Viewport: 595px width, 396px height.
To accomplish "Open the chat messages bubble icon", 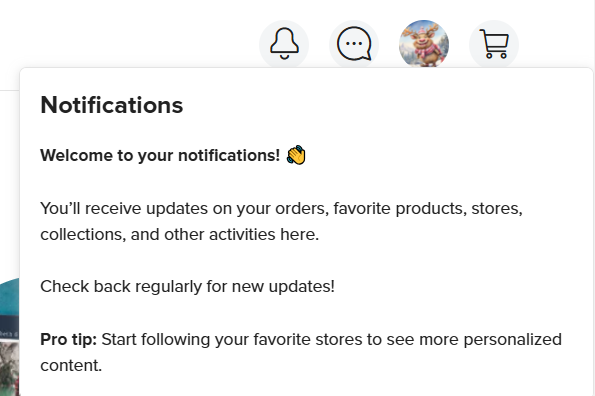I will tap(354, 44).
